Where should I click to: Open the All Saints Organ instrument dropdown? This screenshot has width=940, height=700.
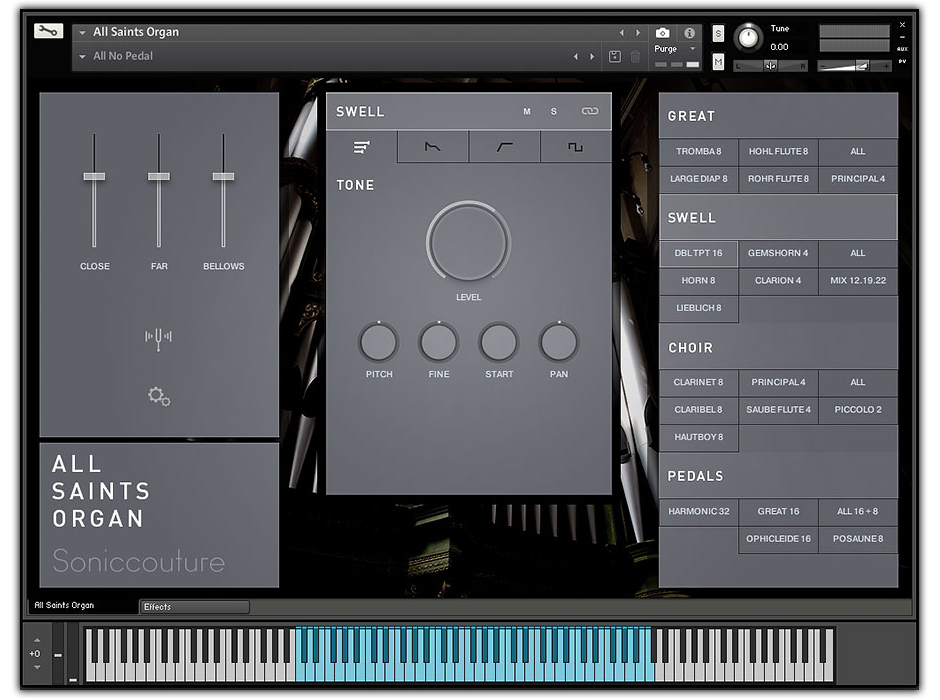pyautogui.click(x=82, y=32)
